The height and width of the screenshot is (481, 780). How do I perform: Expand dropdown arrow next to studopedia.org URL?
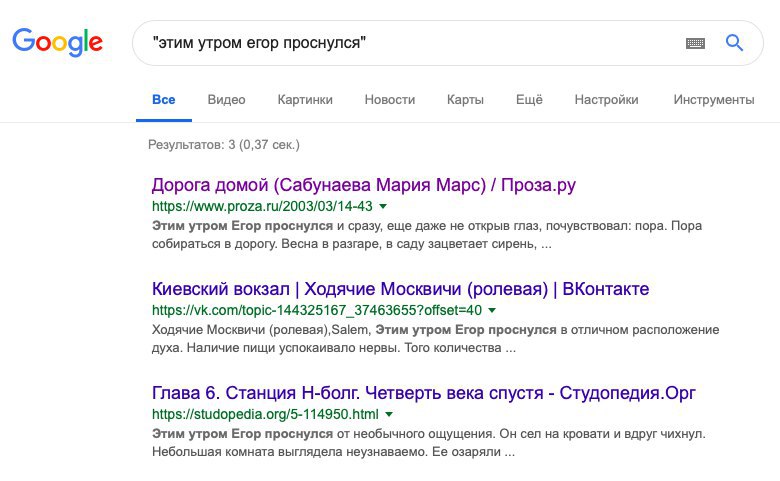[x=389, y=414]
